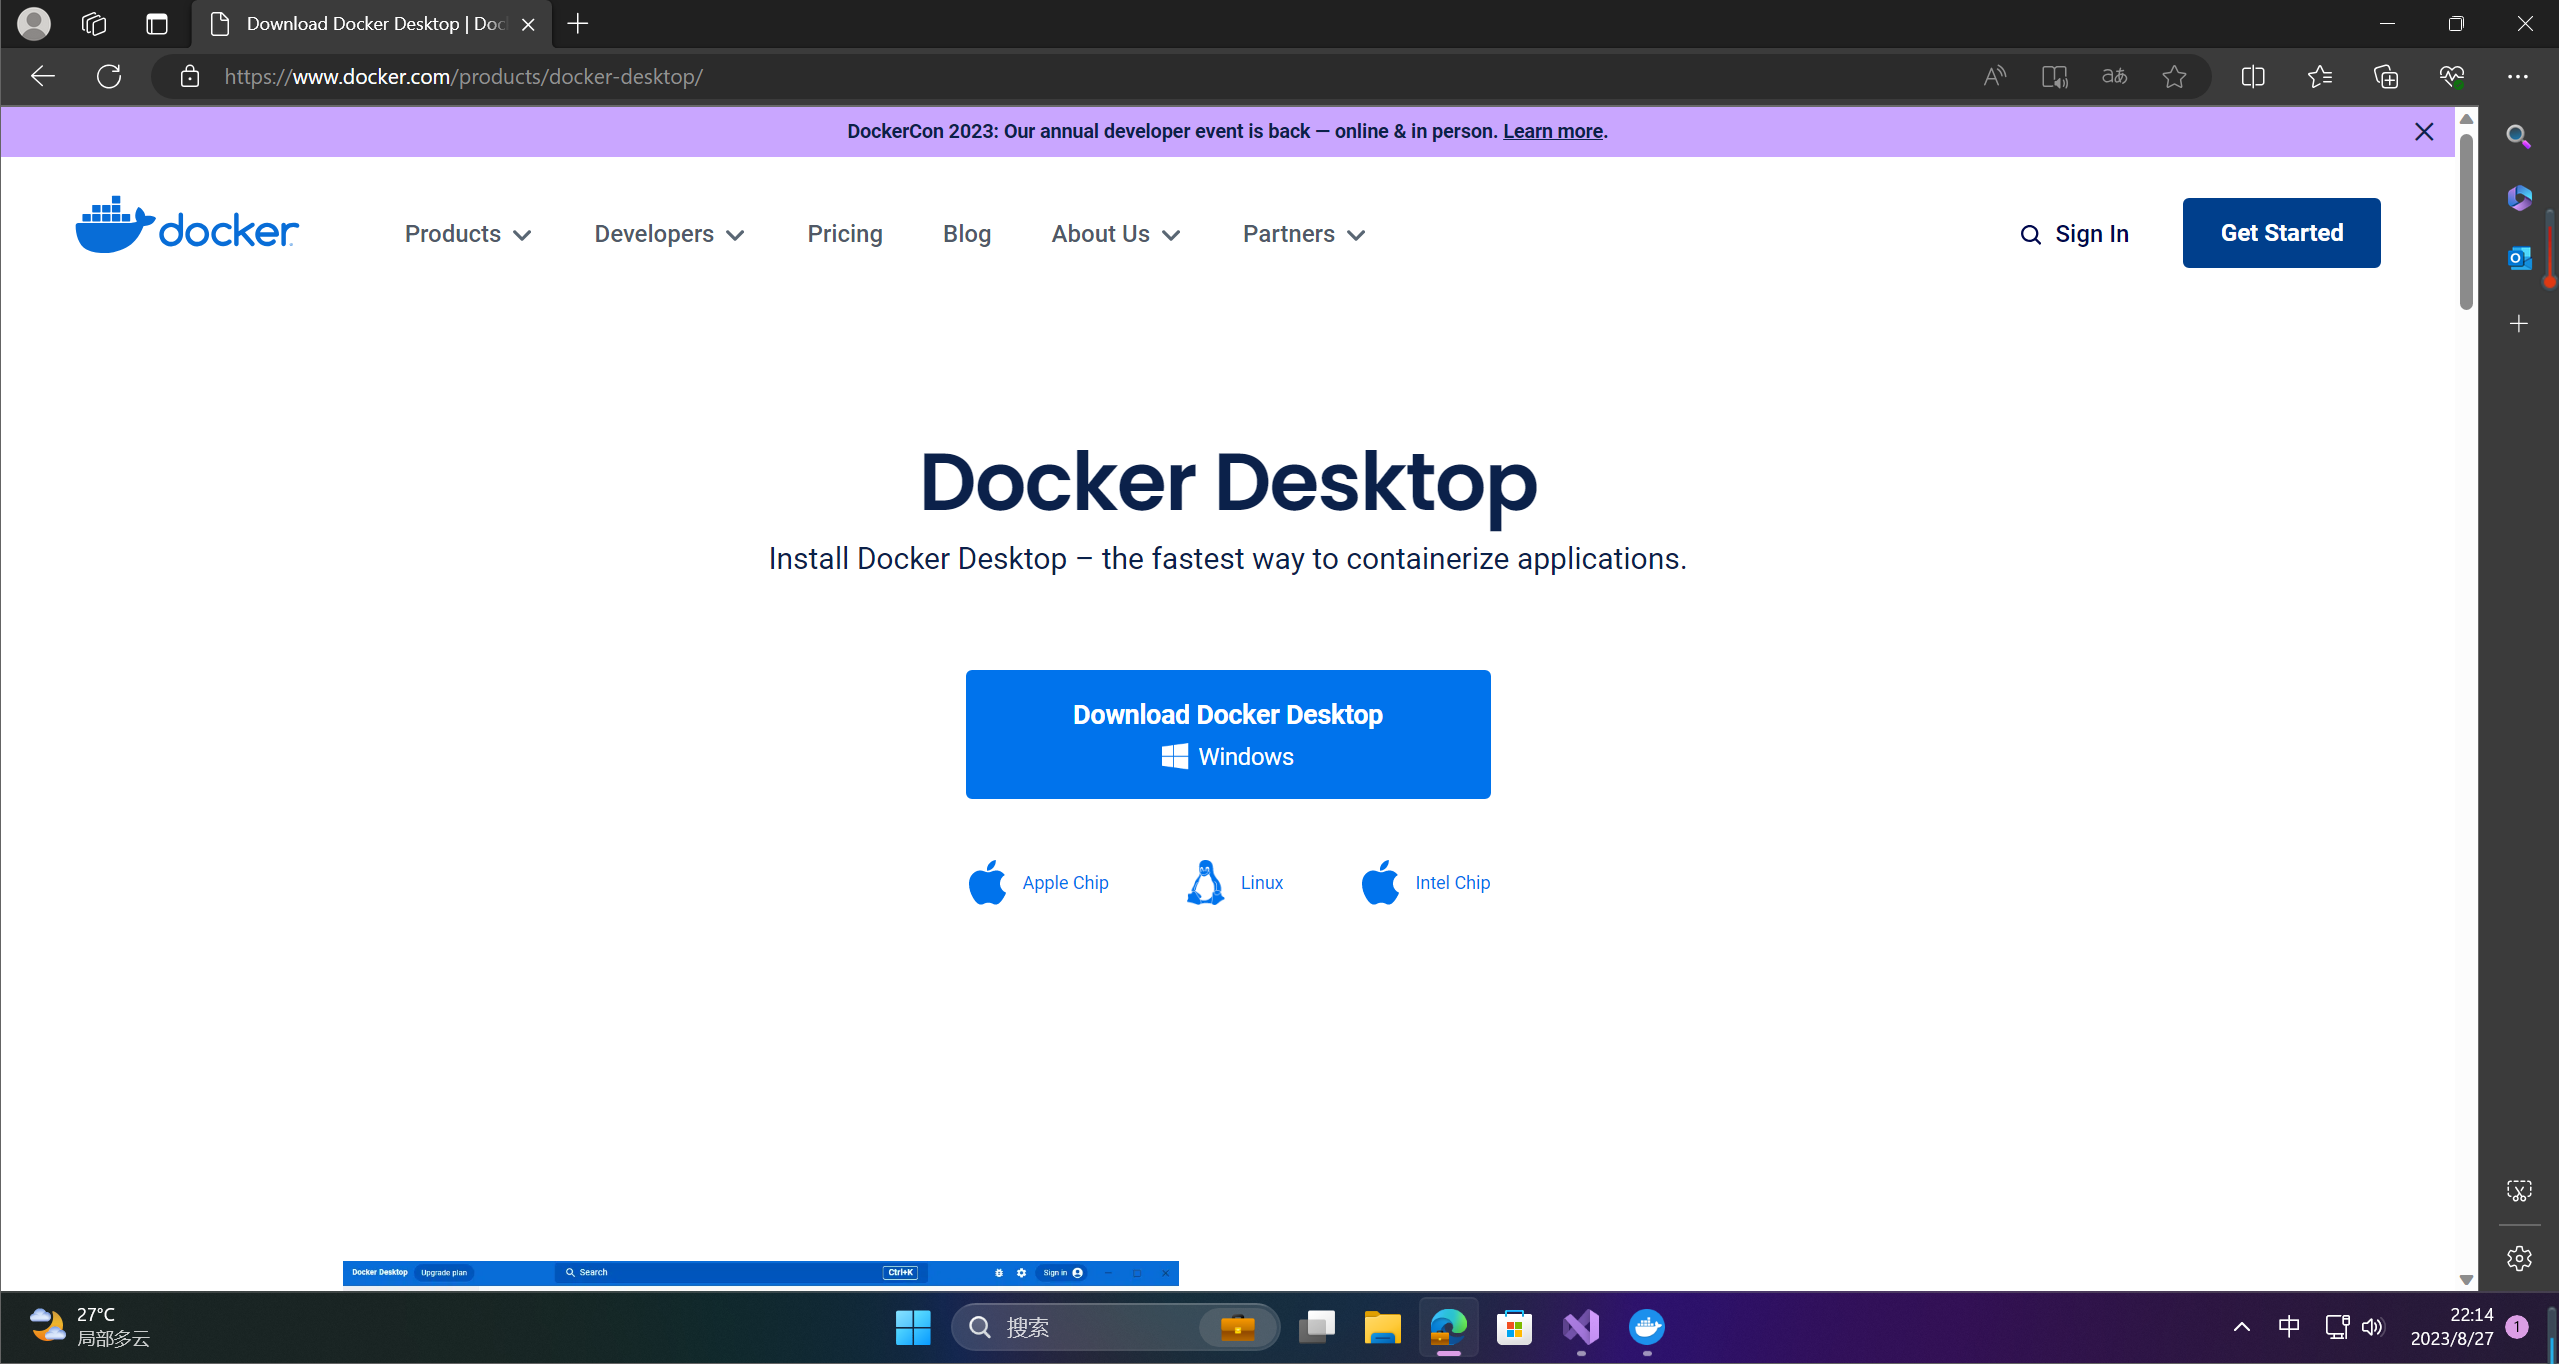Click the taskbar search box

1115,1327
